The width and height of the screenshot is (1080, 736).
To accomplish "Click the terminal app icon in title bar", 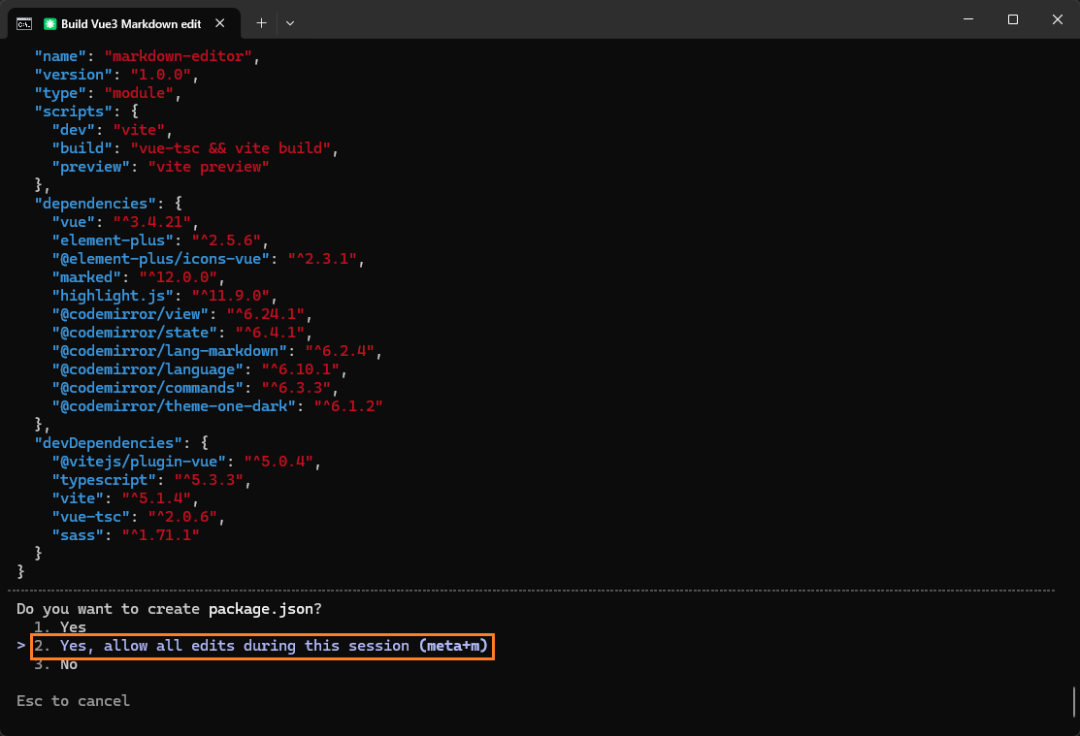I will [x=23, y=23].
